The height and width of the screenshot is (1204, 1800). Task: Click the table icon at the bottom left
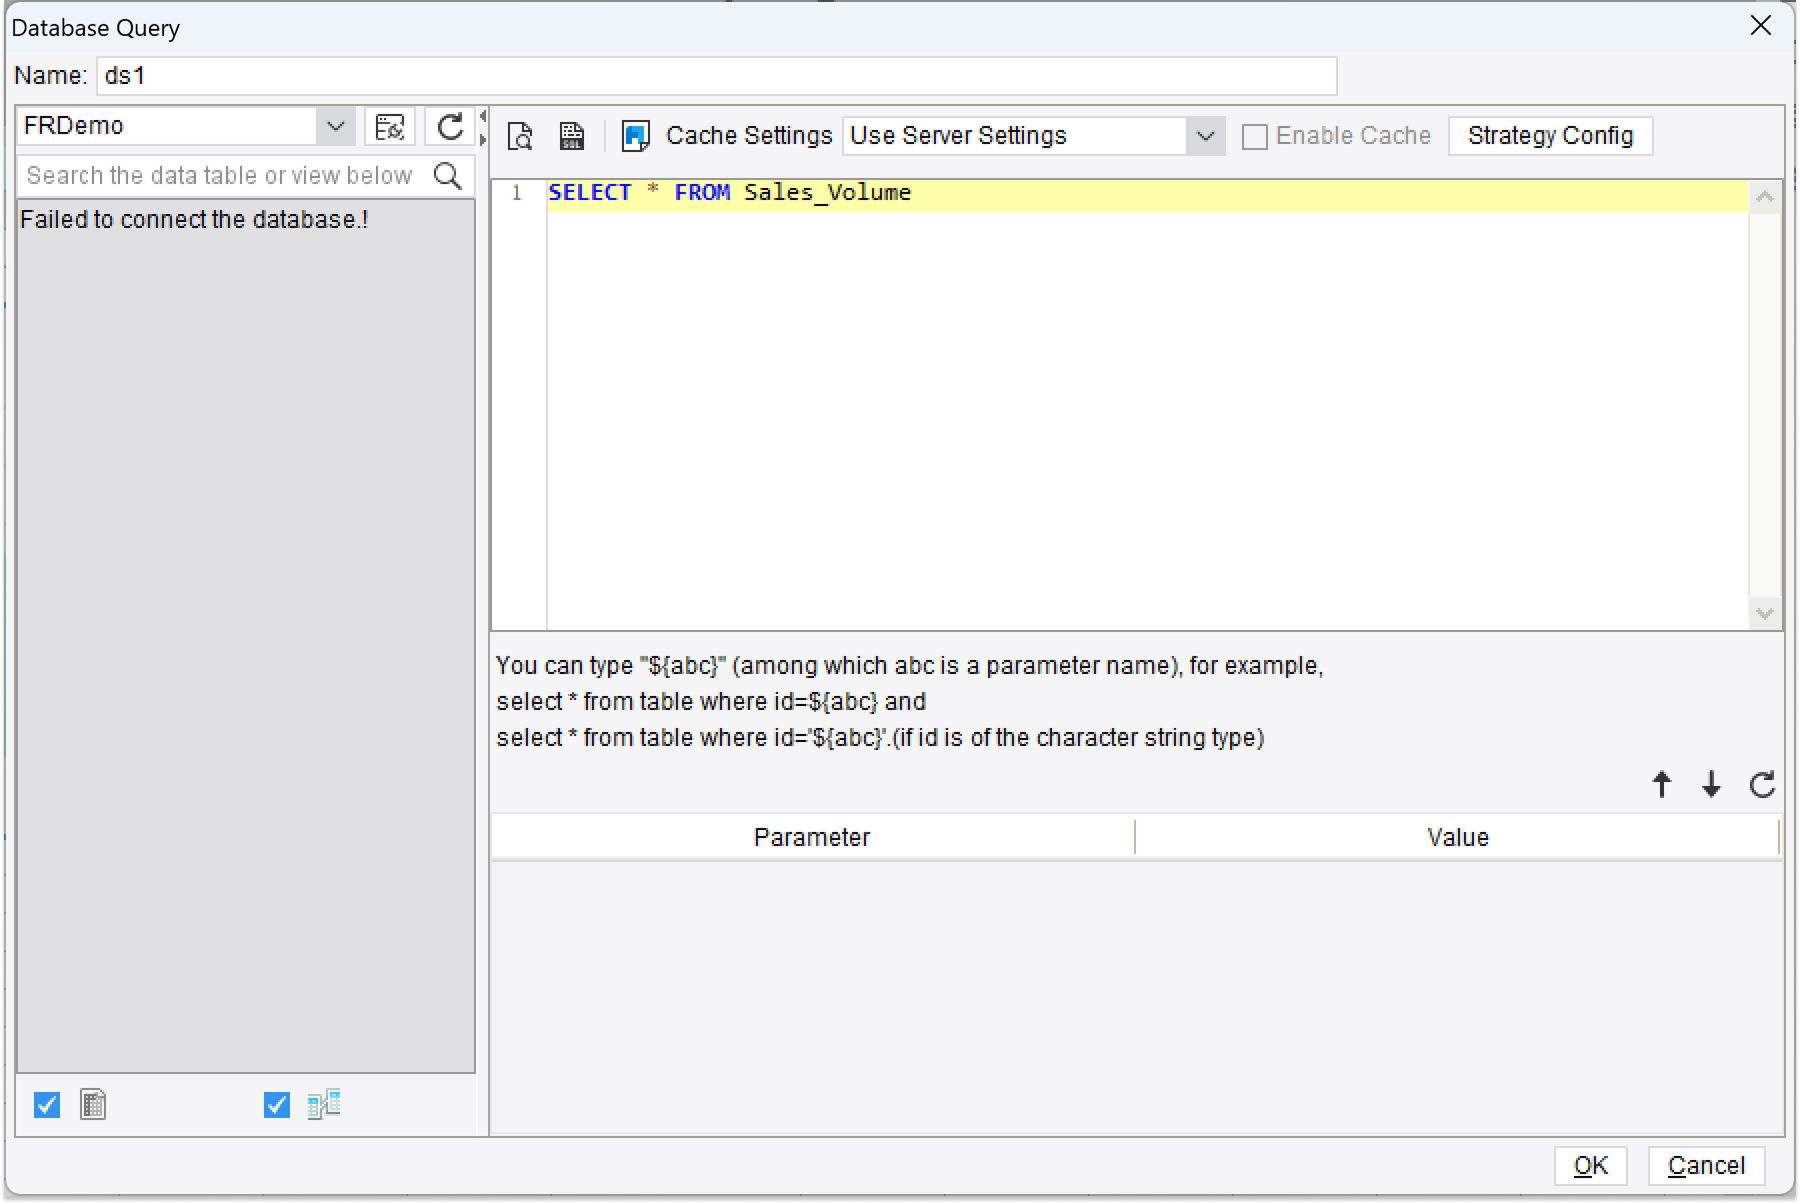93,1105
